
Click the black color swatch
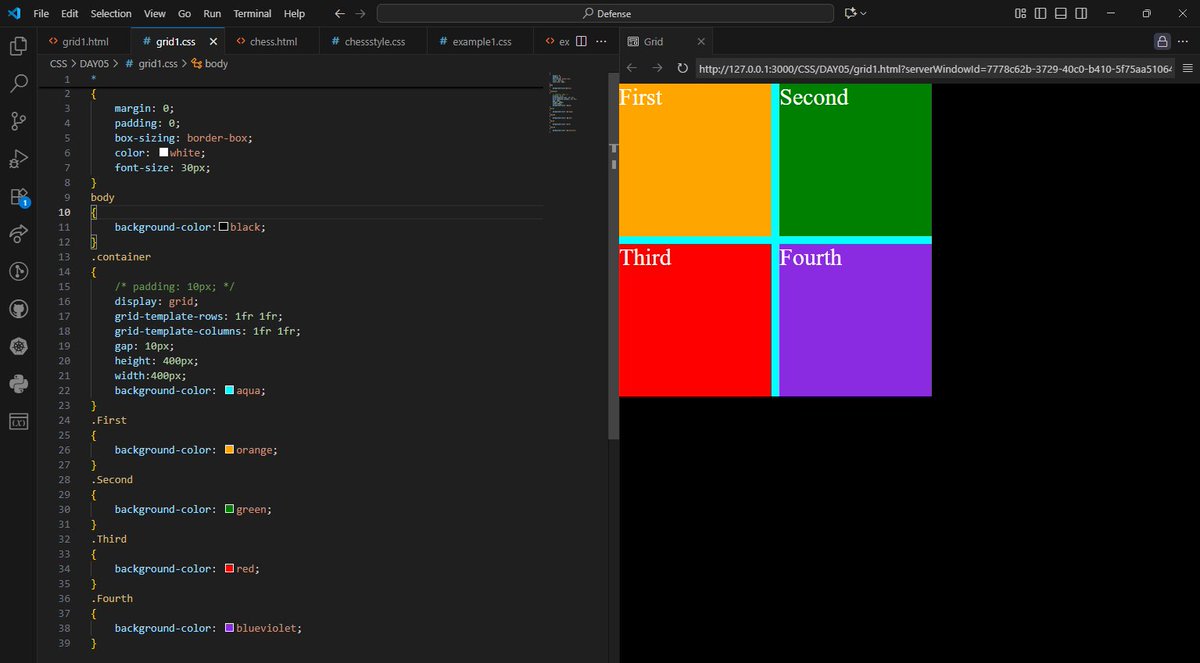point(223,227)
